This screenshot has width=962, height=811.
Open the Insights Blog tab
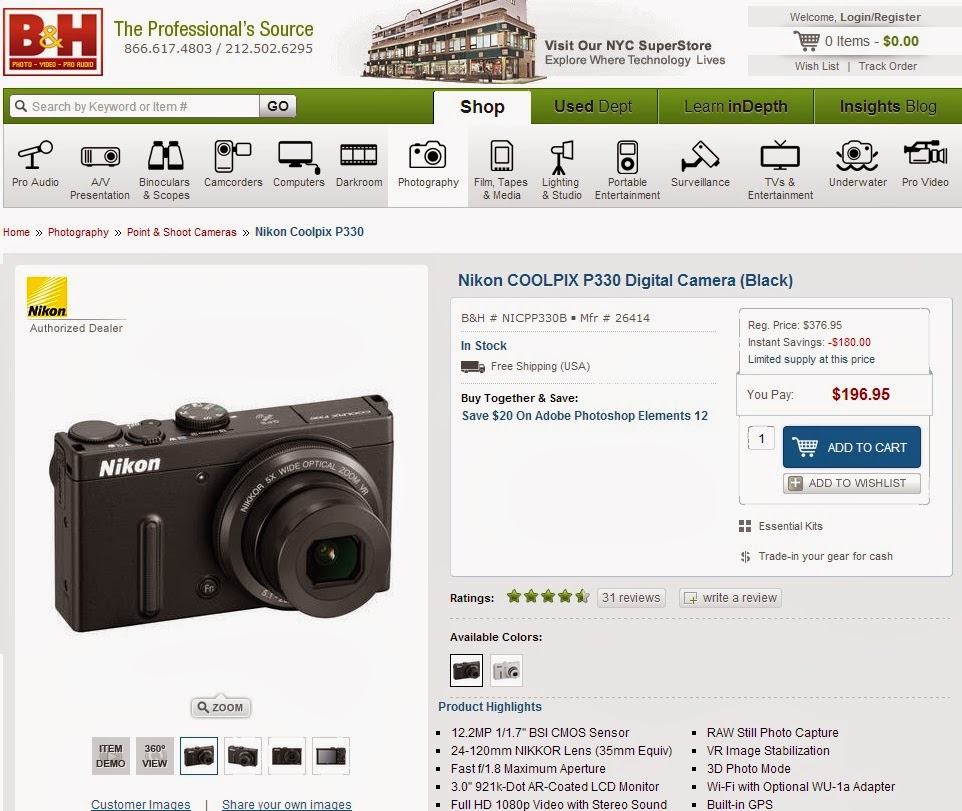click(888, 107)
